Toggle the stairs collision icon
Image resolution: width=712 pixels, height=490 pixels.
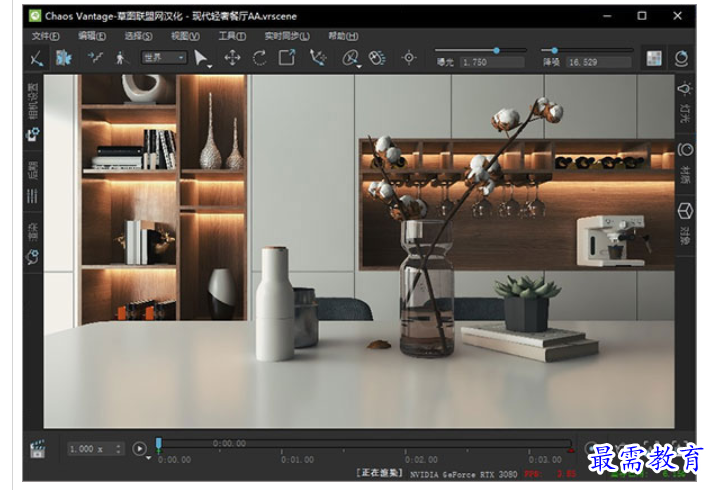click(x=95, y=58)
